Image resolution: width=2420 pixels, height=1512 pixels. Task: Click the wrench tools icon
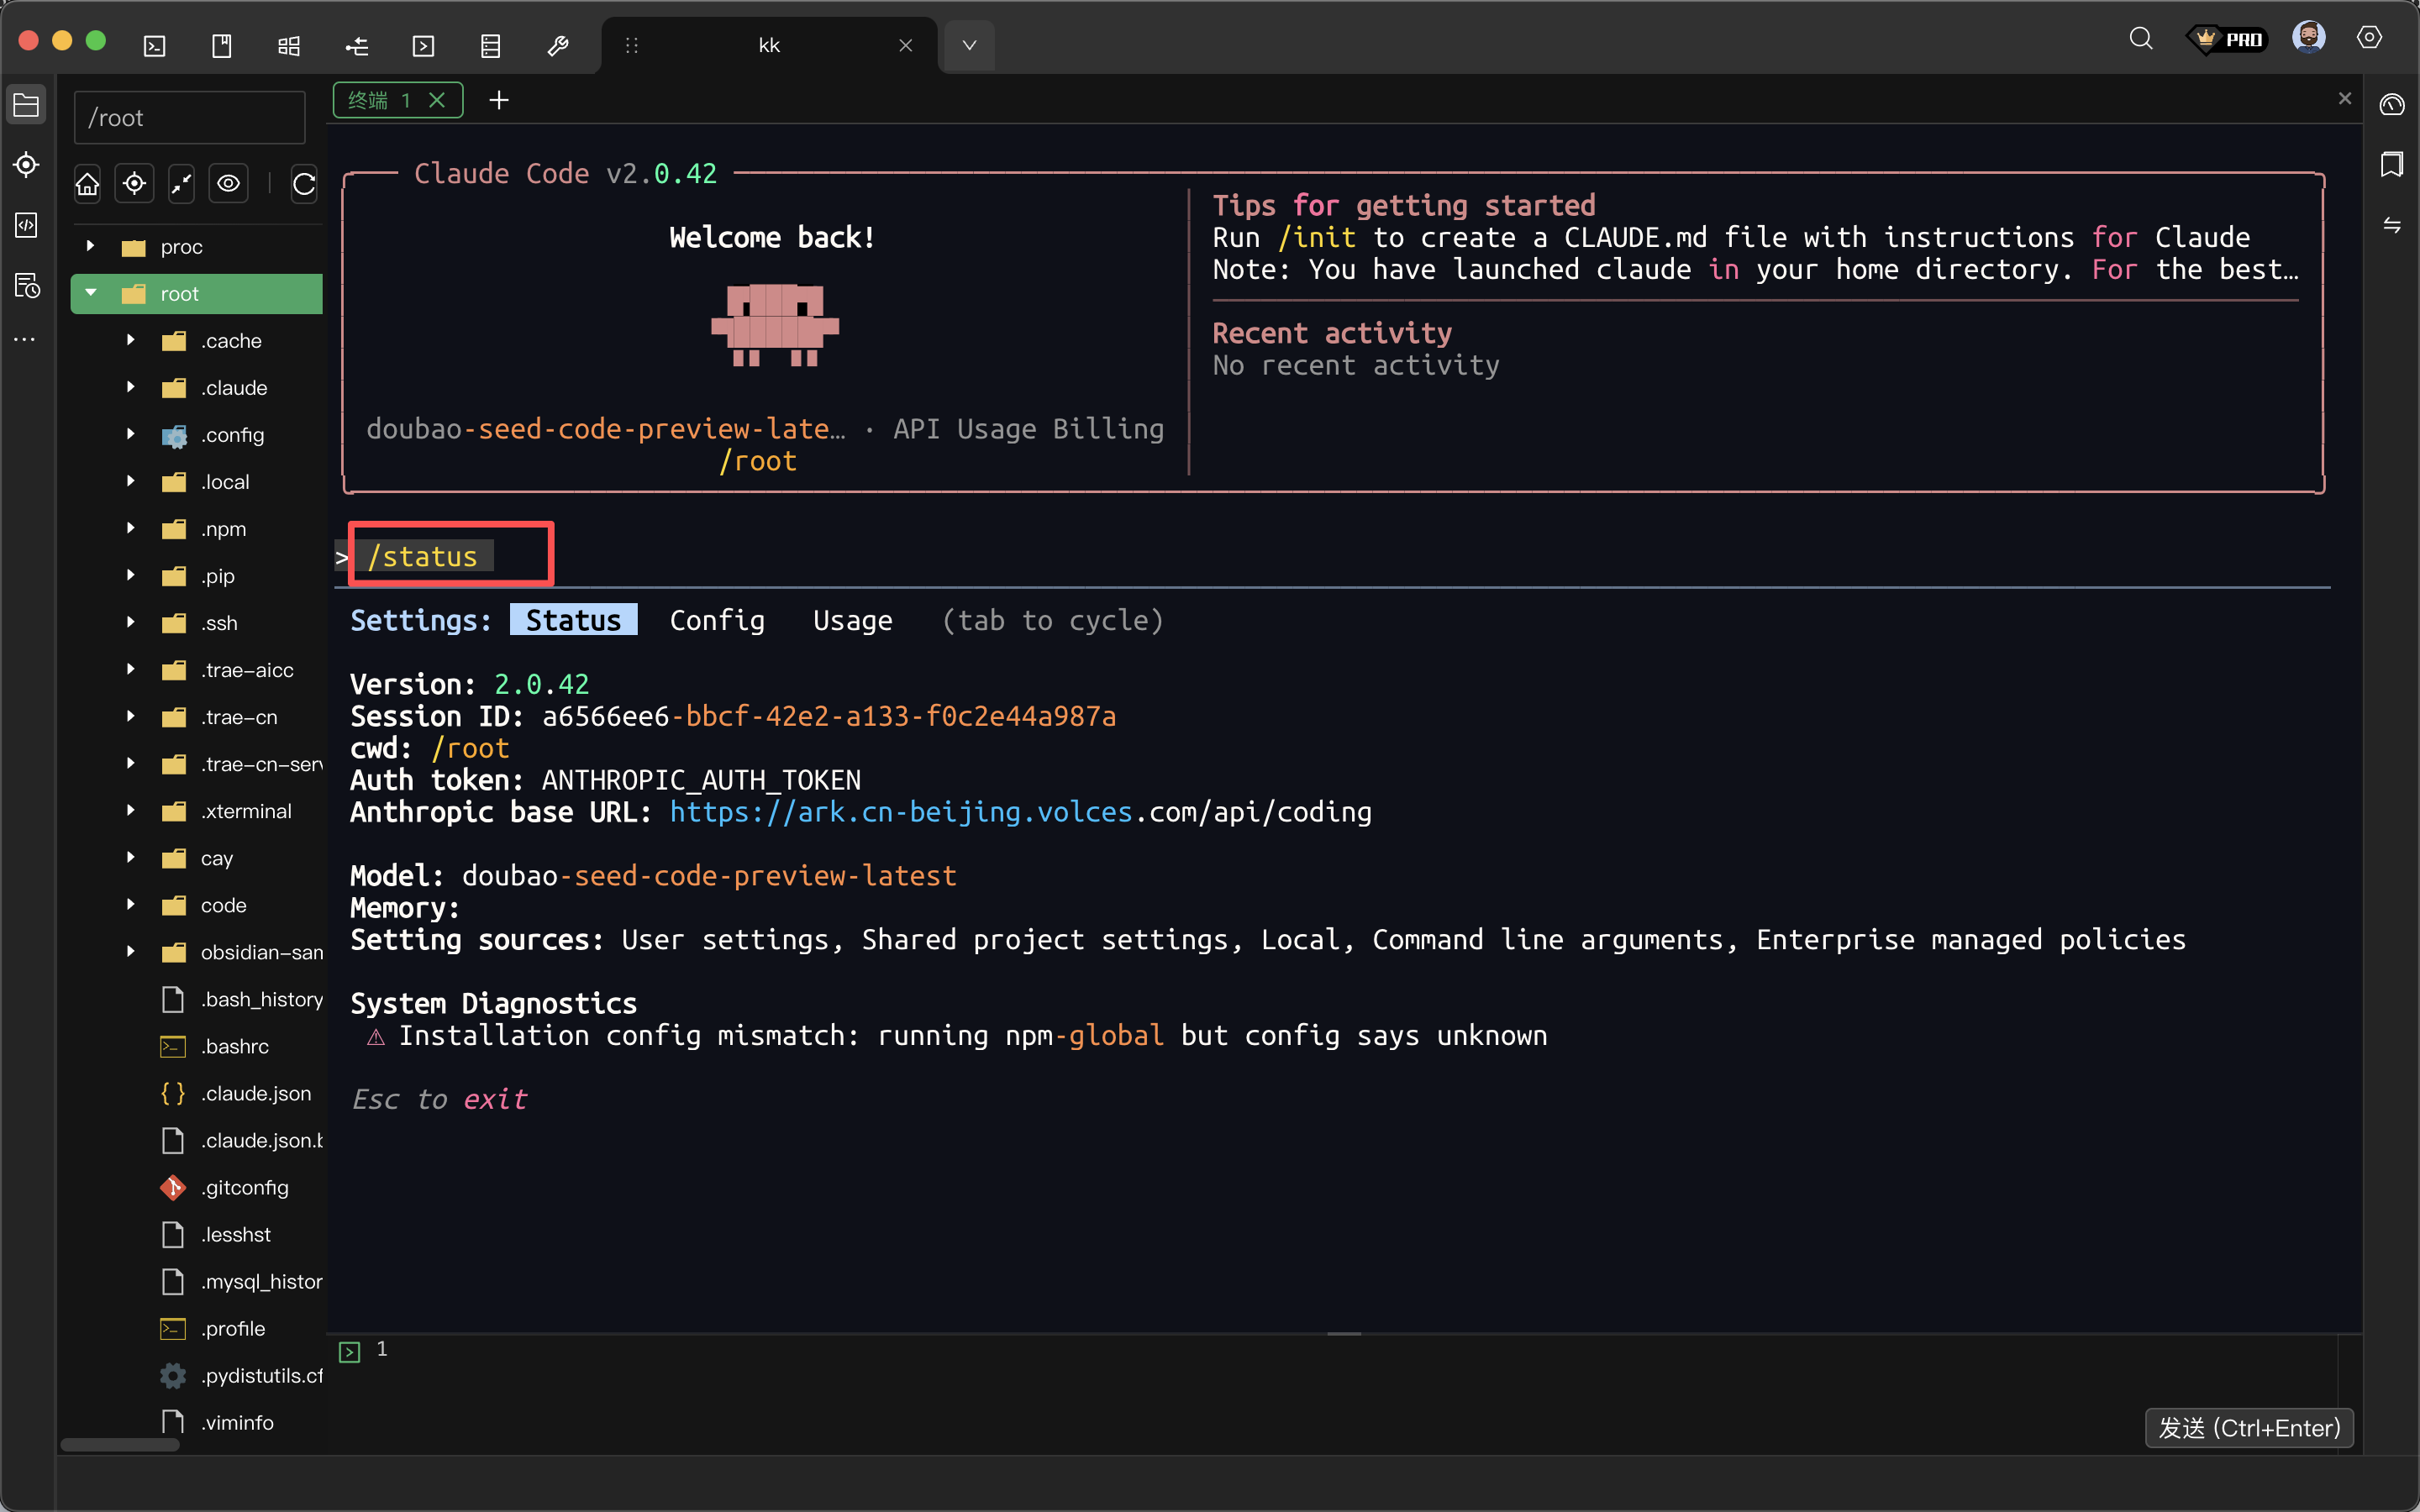pos(558,46)
